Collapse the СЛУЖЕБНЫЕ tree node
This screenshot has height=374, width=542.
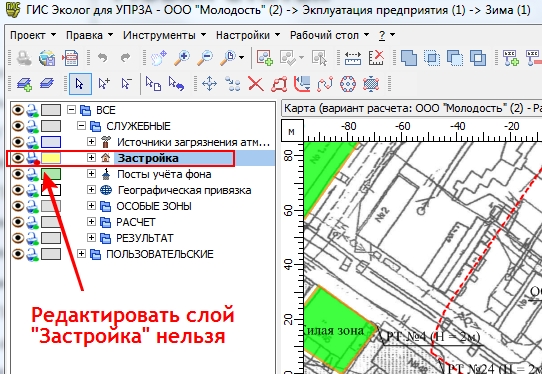(x=81, y=126)
